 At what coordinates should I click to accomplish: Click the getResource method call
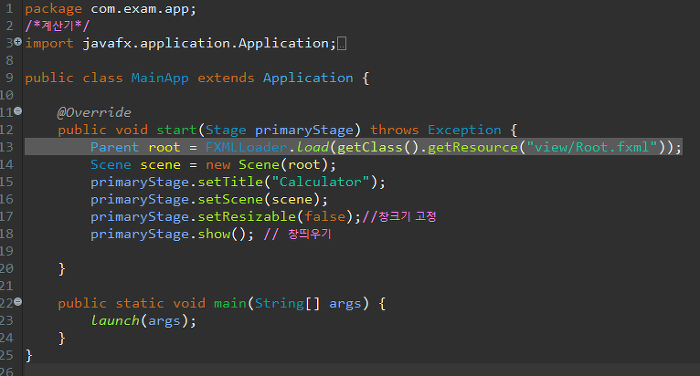click(x=473, y=147)
